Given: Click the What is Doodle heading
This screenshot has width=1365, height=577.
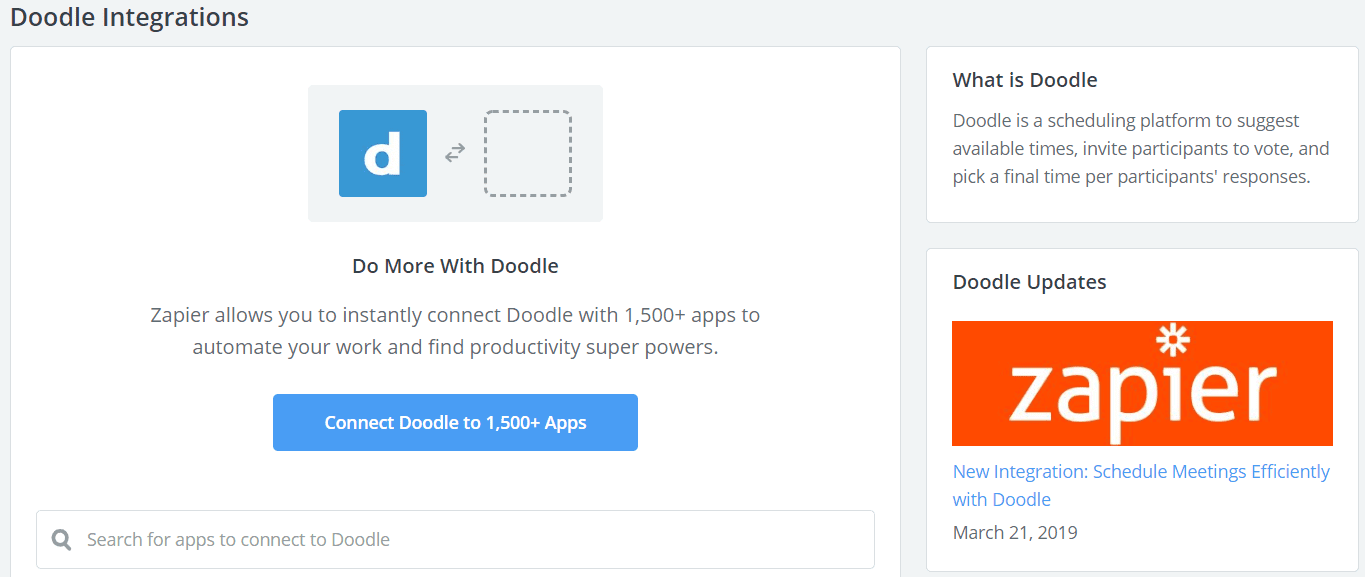Looking at the screenshot, I should 1025,80.
